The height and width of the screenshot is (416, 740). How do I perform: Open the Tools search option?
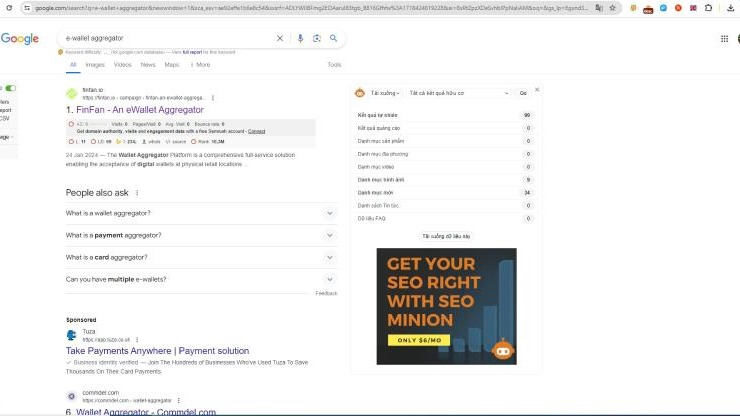click(334, 65)
